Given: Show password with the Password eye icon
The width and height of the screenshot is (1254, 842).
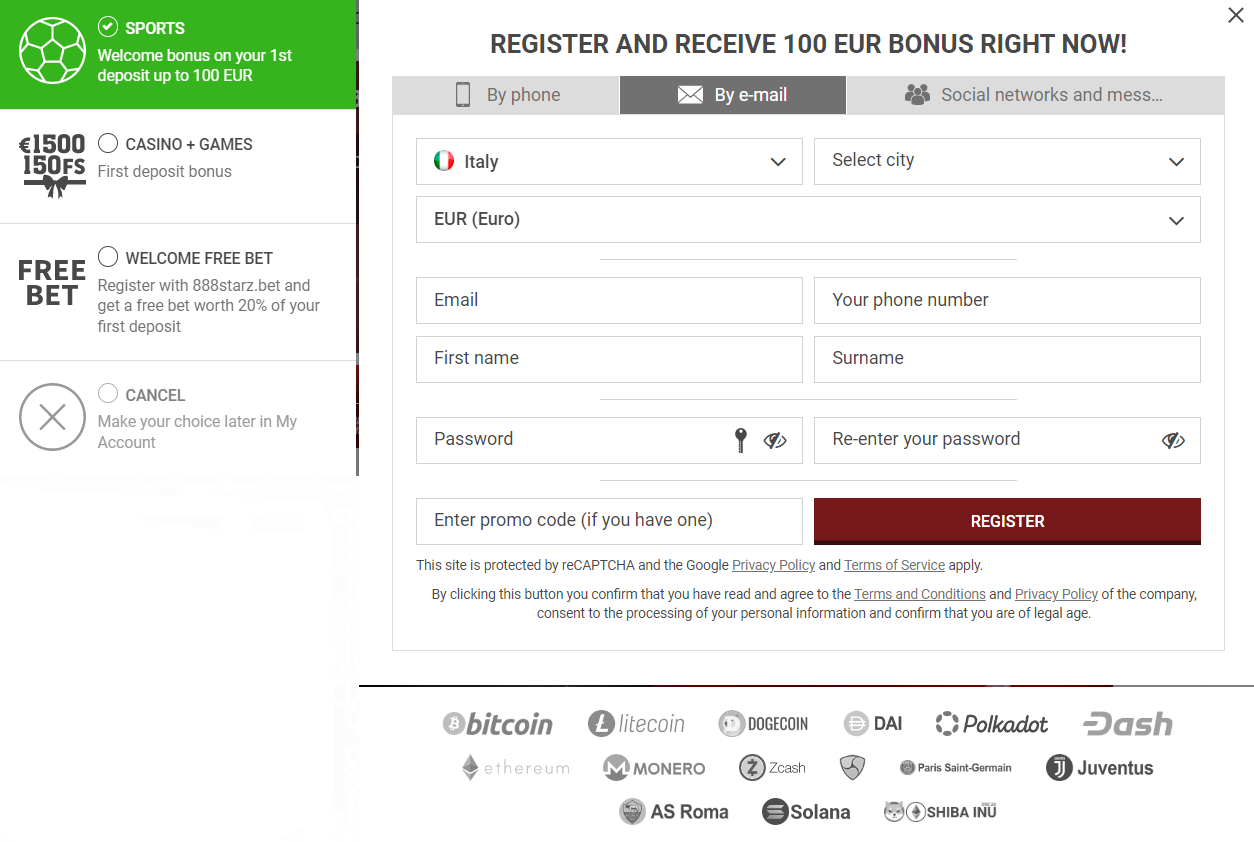Looking at the screenshot, I should coord(775,440).
